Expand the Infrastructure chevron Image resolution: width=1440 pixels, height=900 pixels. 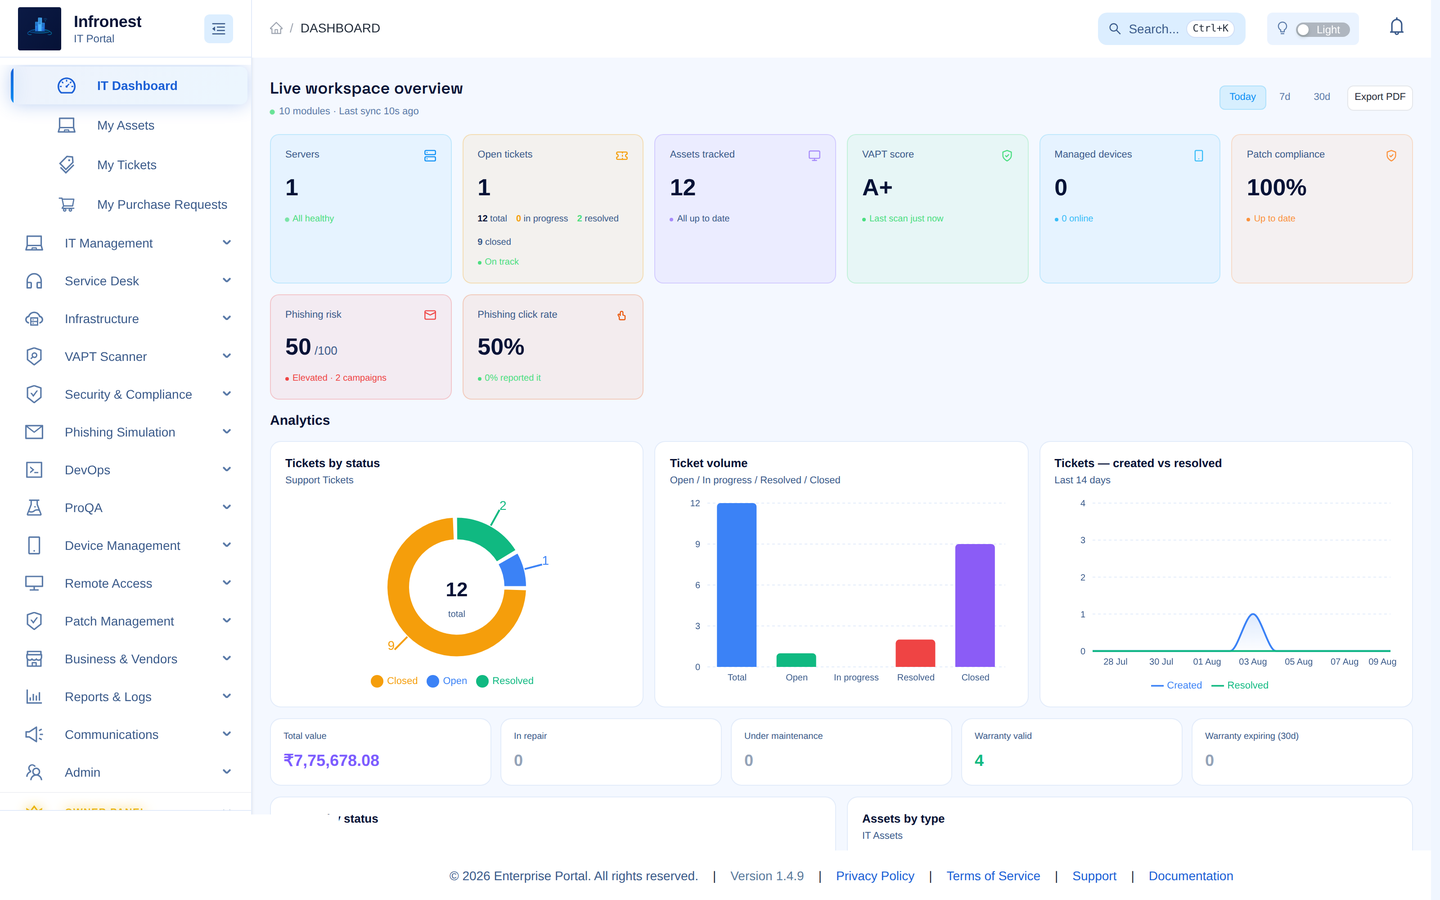pyautogui.click(x=227, y=319)
